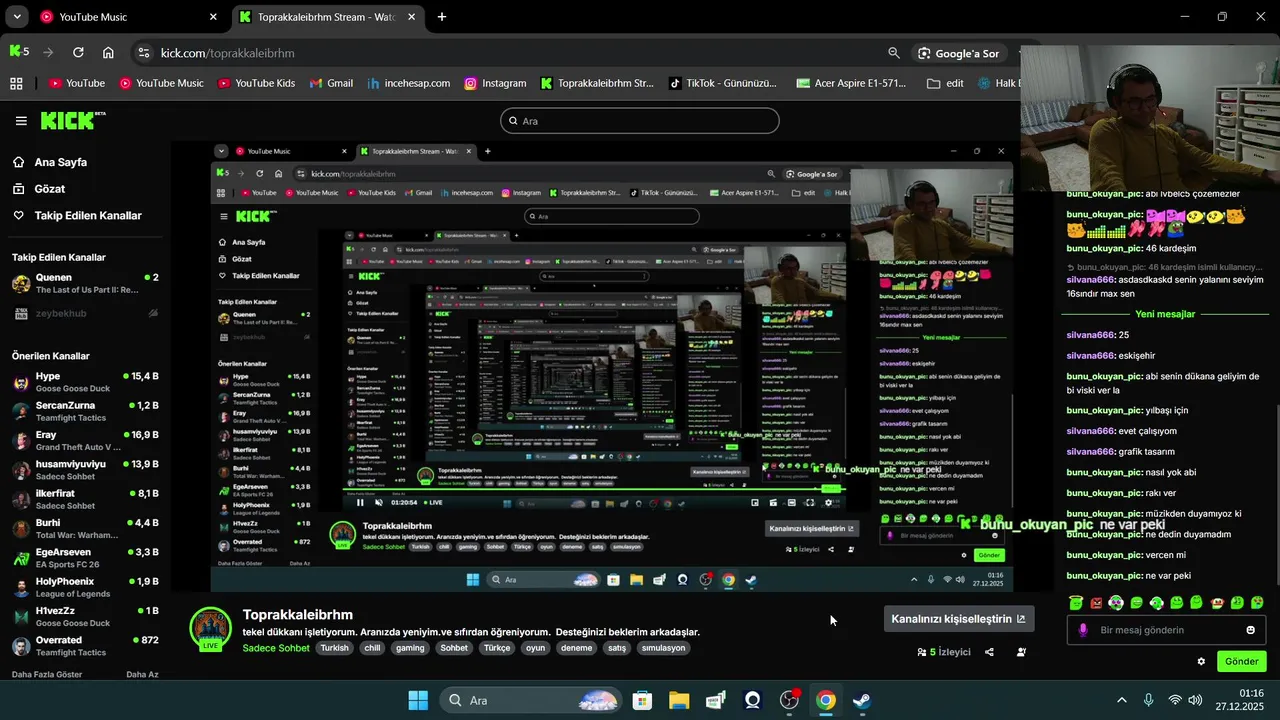Open File Explorer from taskbar
This screenshot has height=720, width=1280.
pos(679,700)
